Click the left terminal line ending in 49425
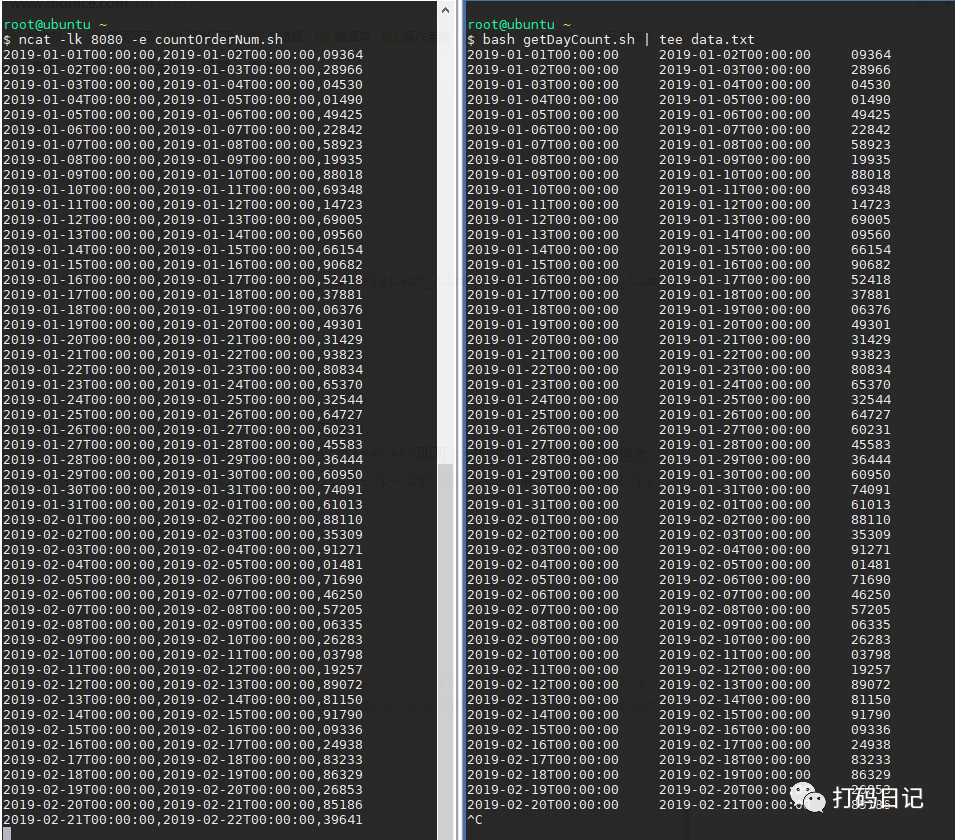The height and width of the screenshot is (840, 955). (x=183, y=115)
